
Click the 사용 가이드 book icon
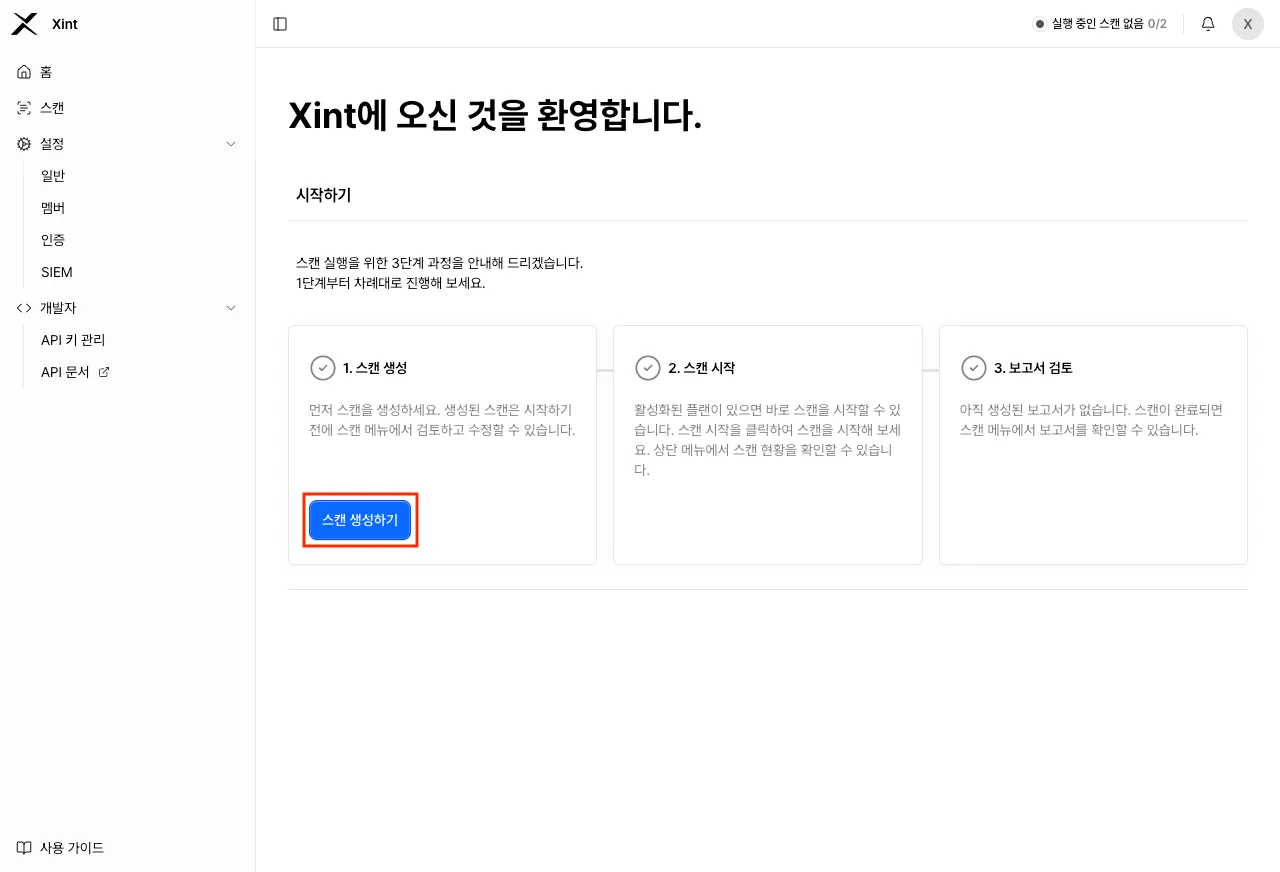coord(22,847)
